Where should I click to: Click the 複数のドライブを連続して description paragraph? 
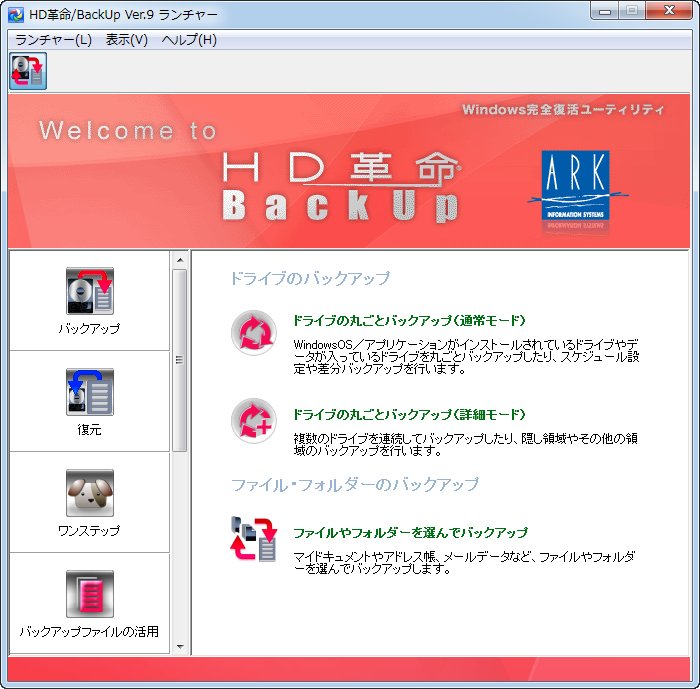click(x=466, y=444)
